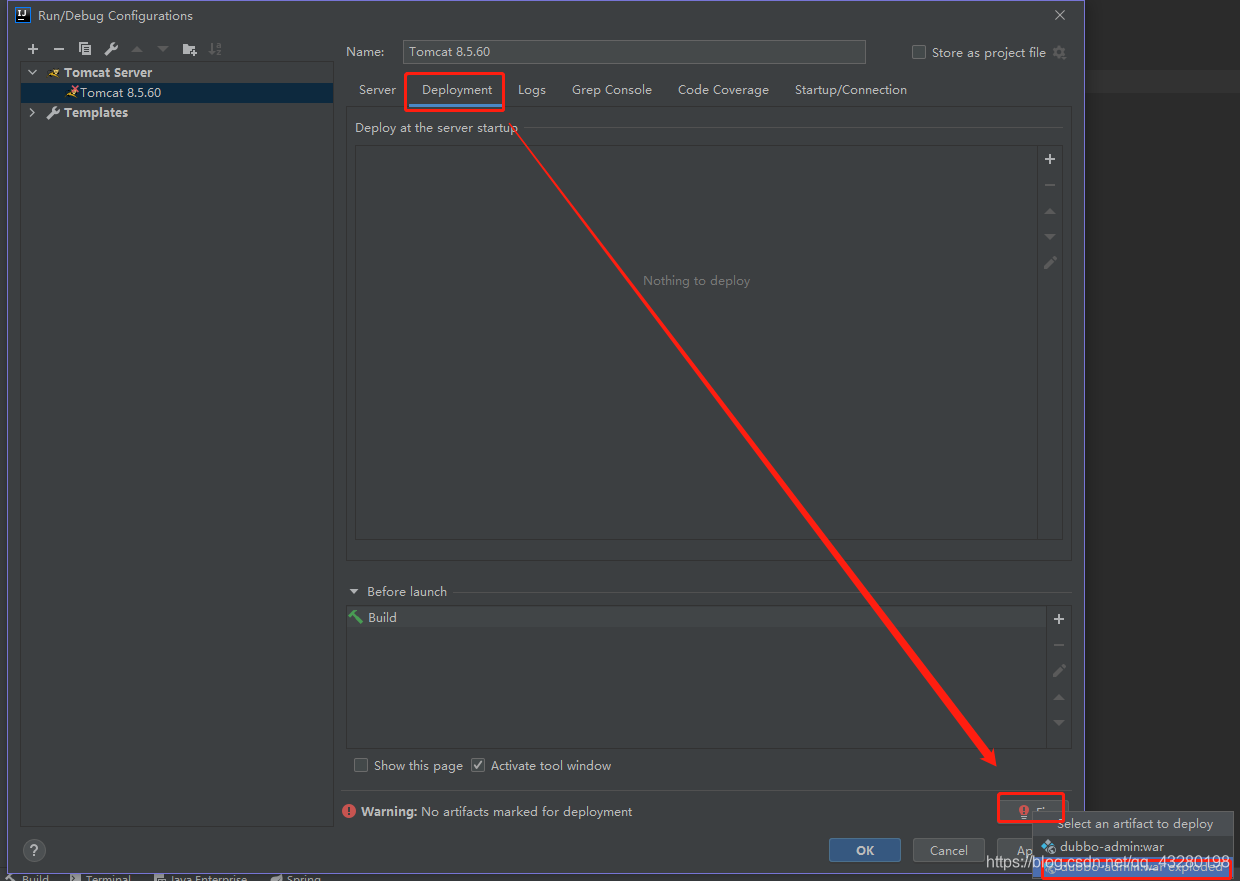Expand the Templates tree node
The height and width of the screenshot is (881, 1240).
pyautogui.click(x=33, y=113)
